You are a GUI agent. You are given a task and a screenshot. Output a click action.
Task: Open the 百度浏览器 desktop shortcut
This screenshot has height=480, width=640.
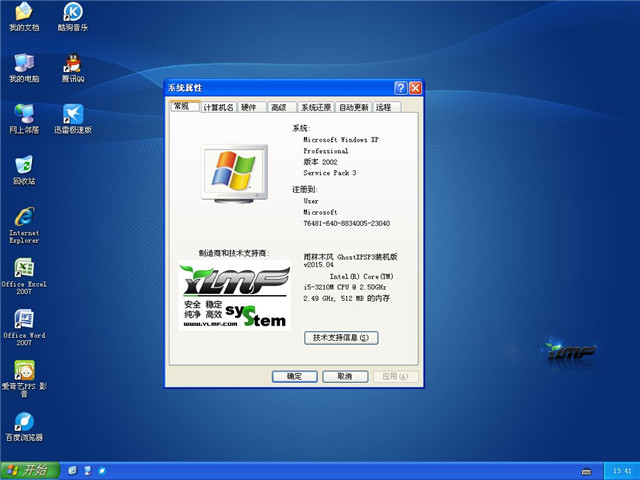point(24,427)
